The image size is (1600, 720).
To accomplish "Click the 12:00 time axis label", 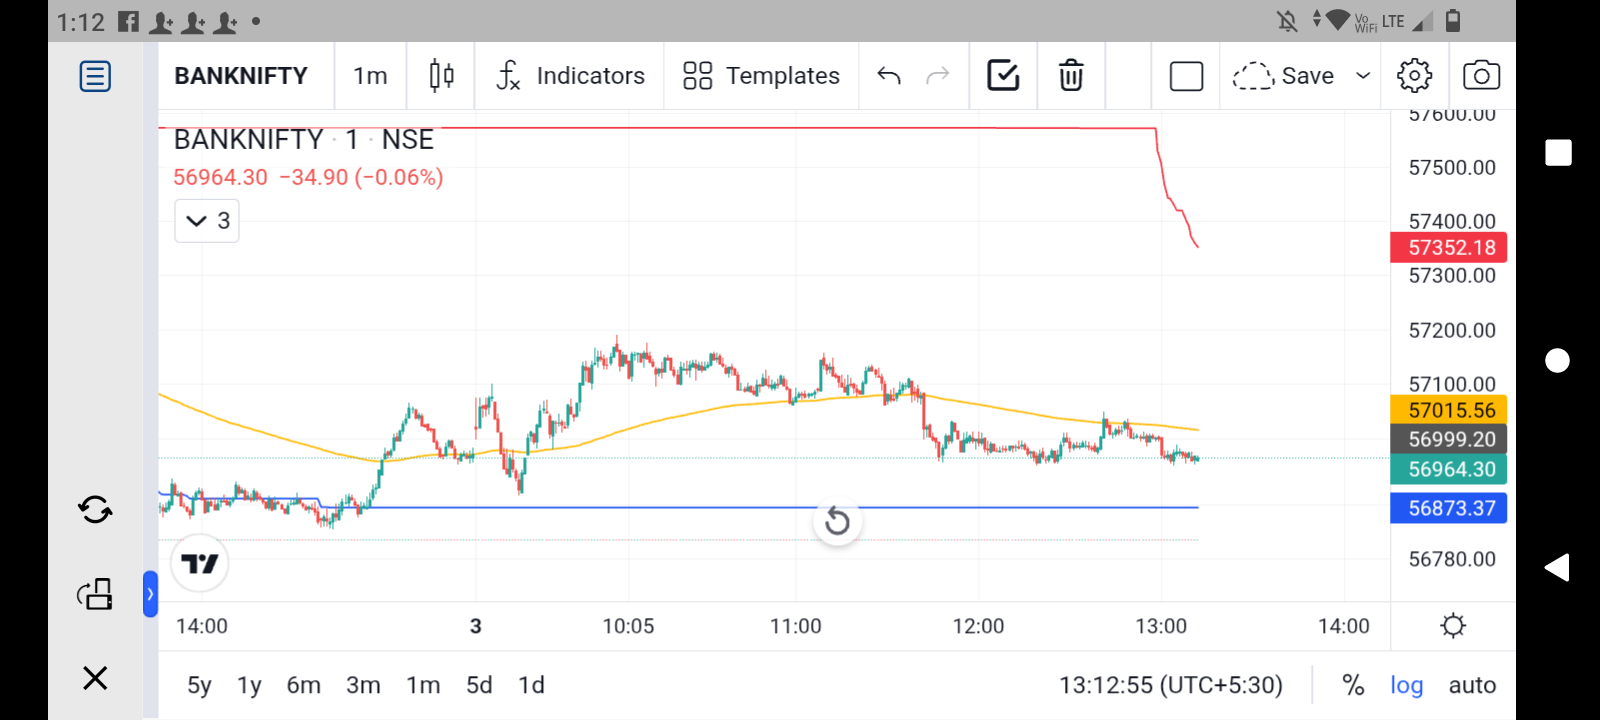I will pyautogui.click(x=978, y=626).
